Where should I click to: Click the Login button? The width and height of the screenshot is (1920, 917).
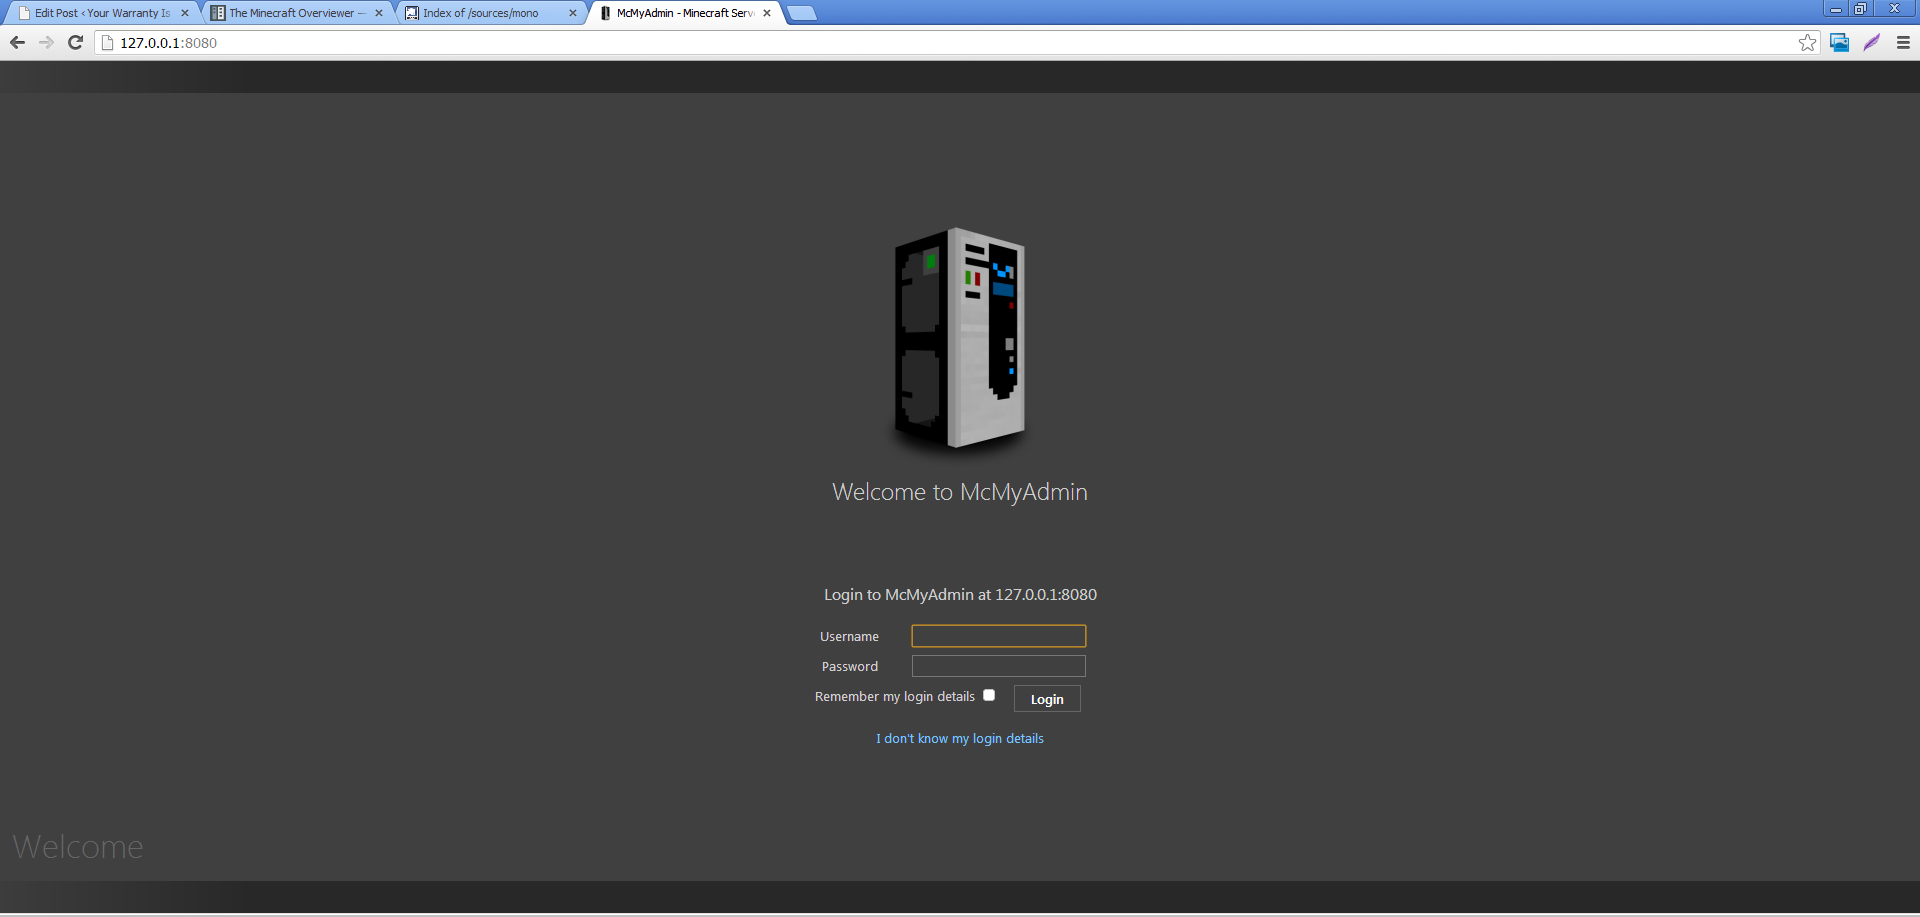(x=1047, y=699)
